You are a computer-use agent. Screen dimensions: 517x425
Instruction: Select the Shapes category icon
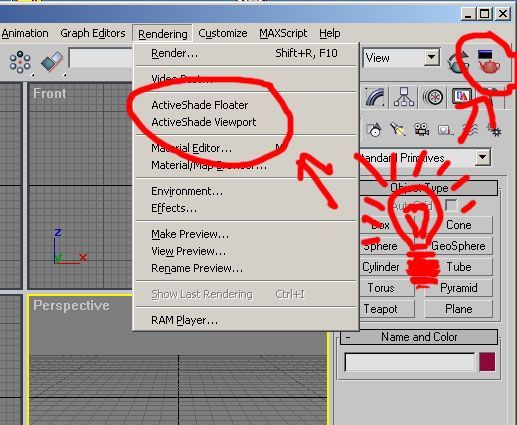(x=374, y=130)
